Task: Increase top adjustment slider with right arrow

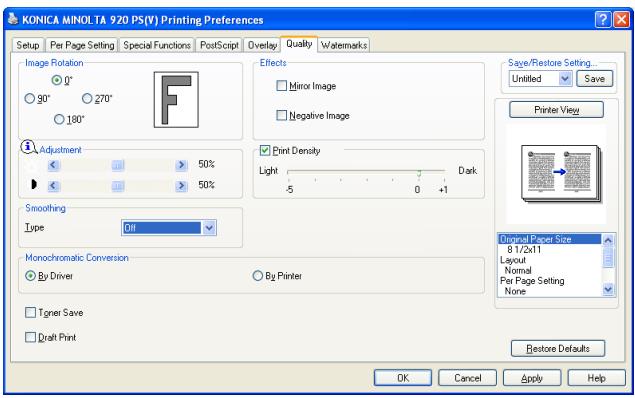Action: click(x=181, y=165)
